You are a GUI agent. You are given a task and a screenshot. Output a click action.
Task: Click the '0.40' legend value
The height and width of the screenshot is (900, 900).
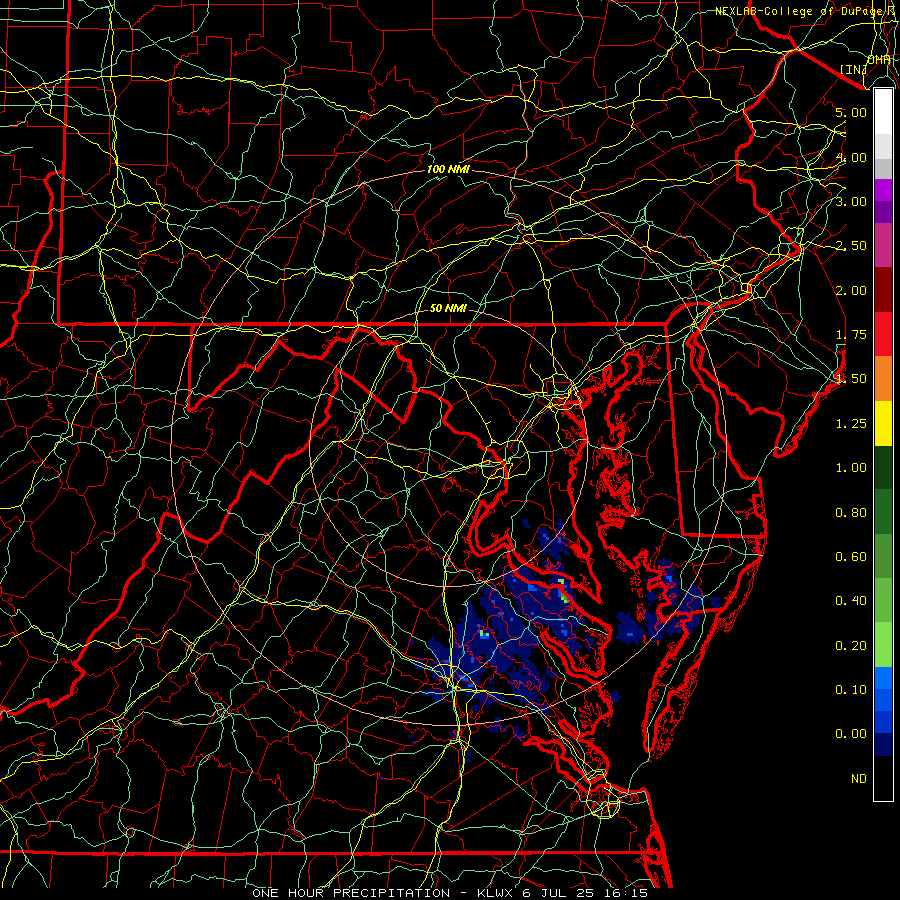pyautogui.click(x=851, y=601)
